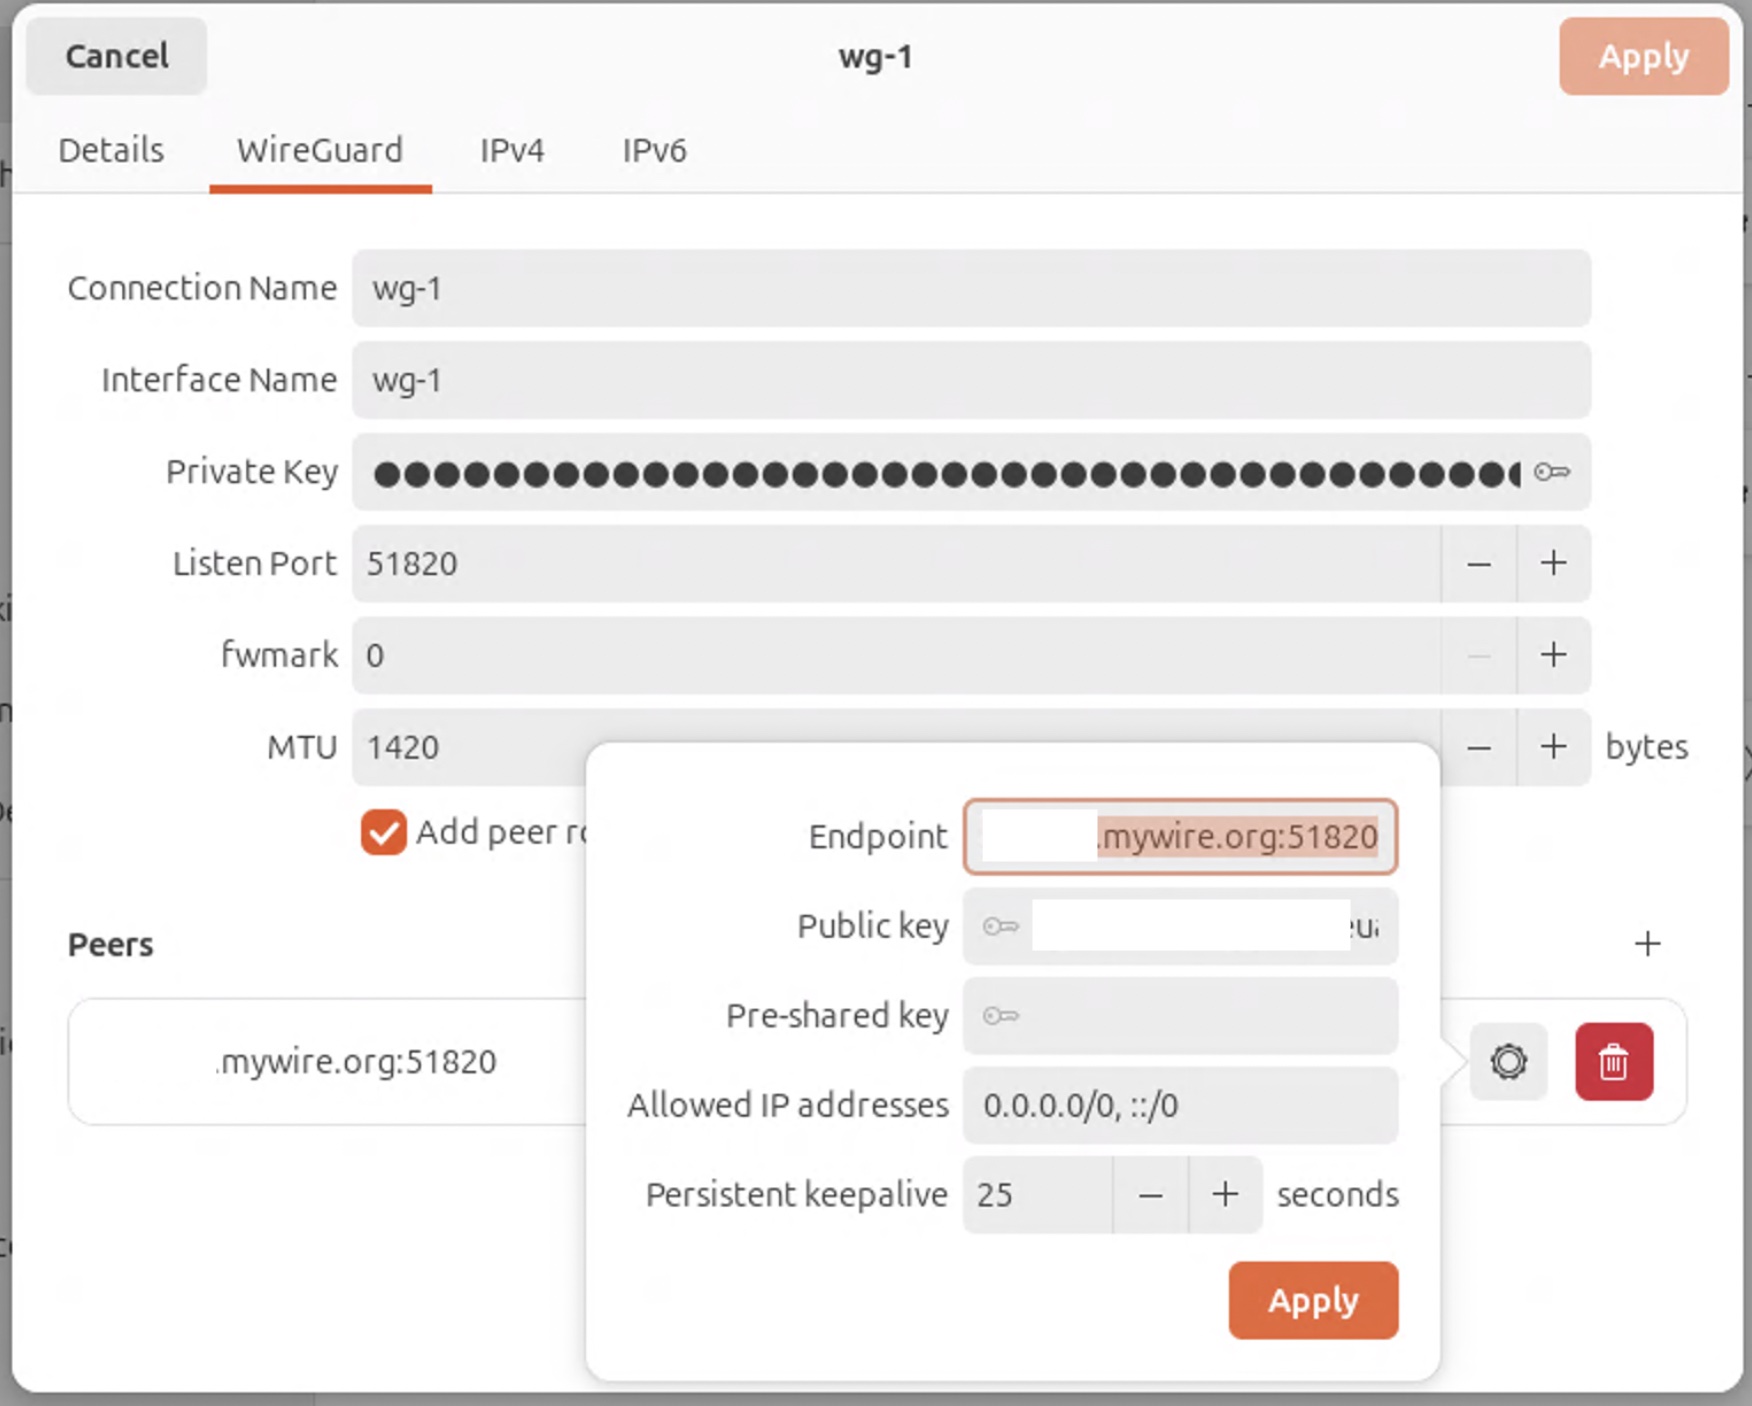The image size is (1752, 1406).
Task: Increase the fwmark value
Action: point(1553,655)
